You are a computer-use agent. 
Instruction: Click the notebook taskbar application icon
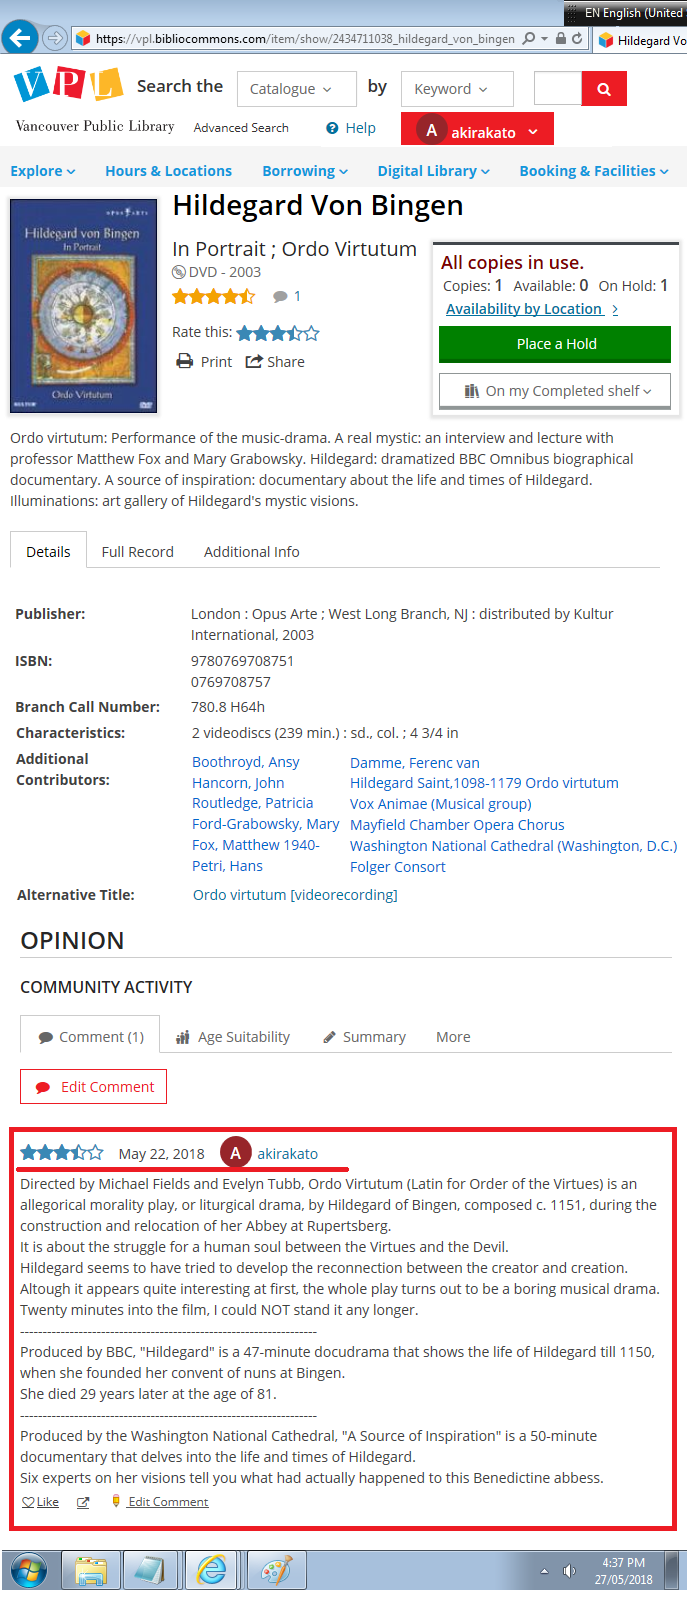tap(151, 1571)
